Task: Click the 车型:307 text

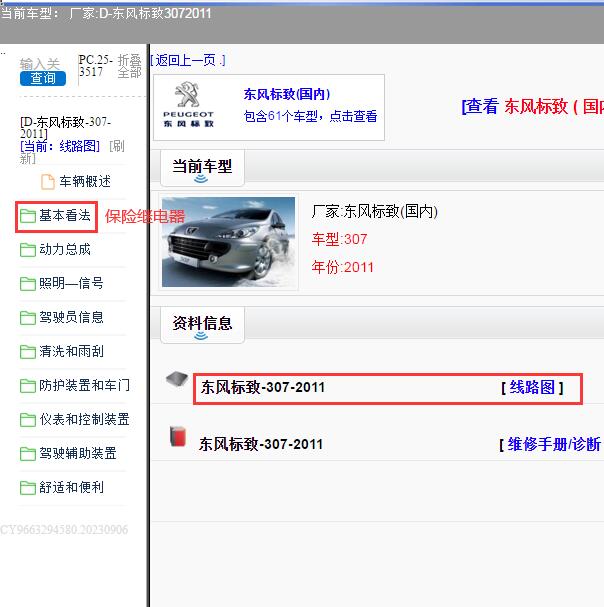Action: pos(340,239)
